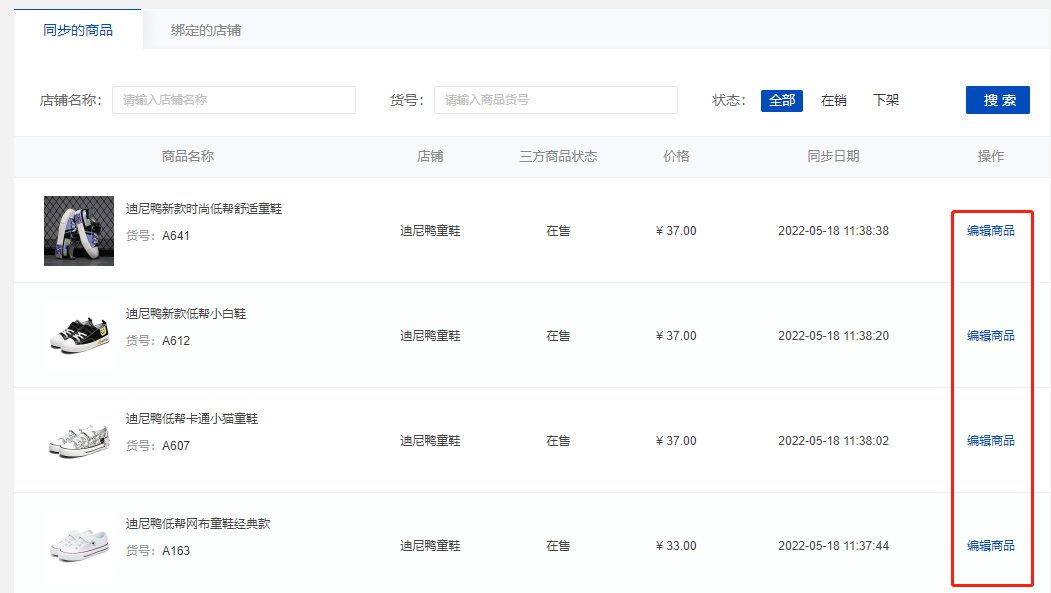The image size is (1051, 593).
Task: Focus the 货号 search input field
Action: [x=555, y=100]
